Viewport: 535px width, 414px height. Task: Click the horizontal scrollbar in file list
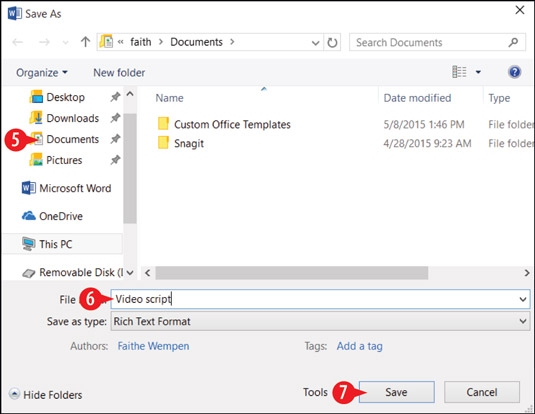click(292, 273)
